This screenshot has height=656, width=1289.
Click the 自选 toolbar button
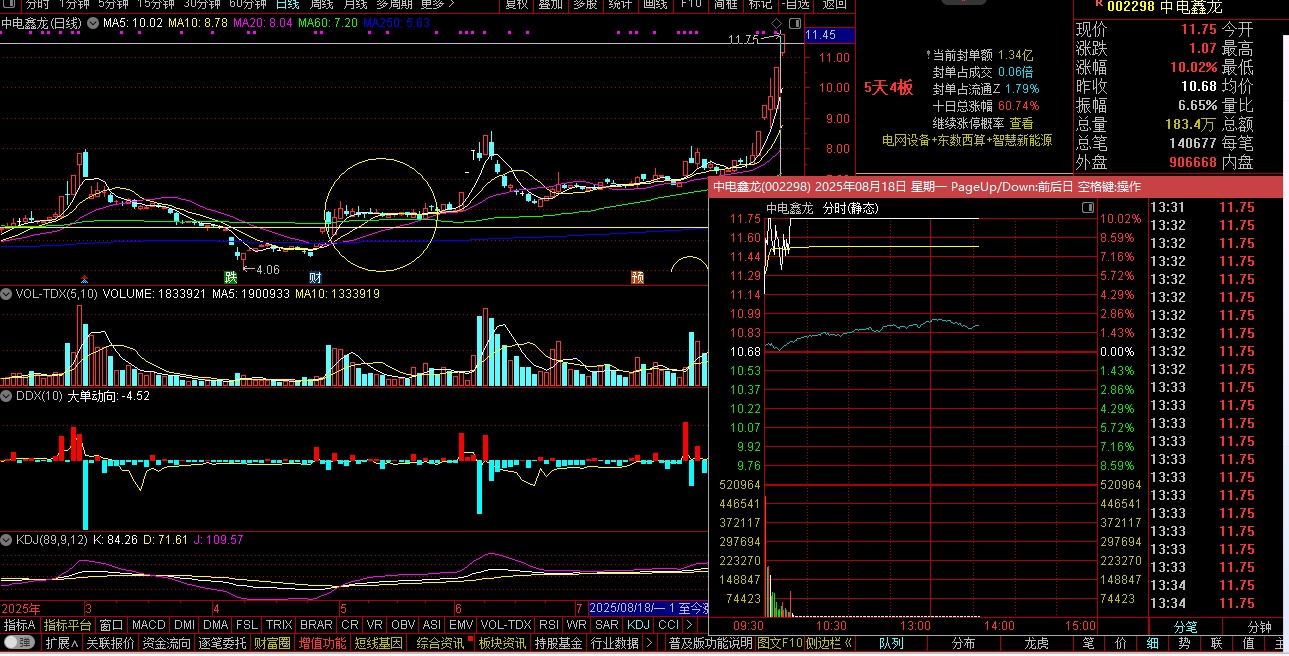tap(796, 4)
